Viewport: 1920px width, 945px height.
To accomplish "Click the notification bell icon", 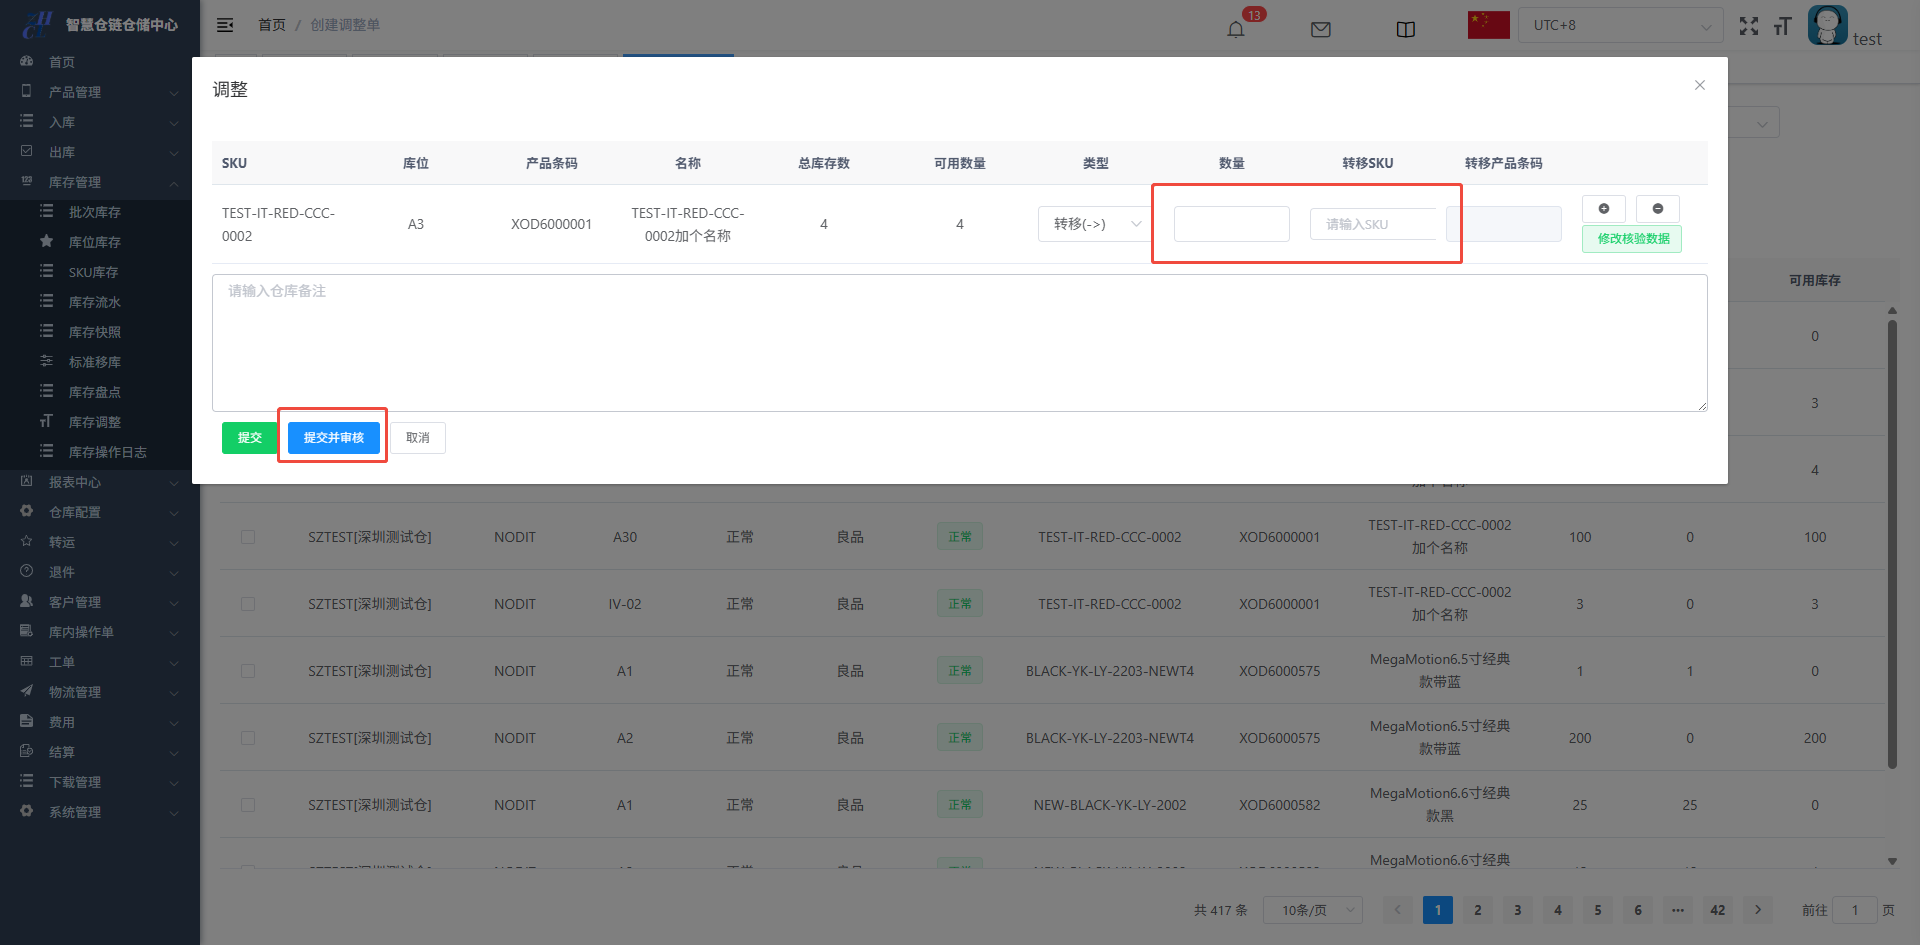I will point(1236,29).
